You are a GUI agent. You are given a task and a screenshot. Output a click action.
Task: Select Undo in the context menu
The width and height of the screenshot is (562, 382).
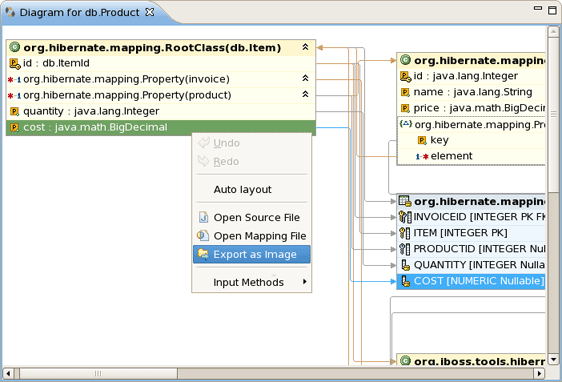[x=252, y=143]
